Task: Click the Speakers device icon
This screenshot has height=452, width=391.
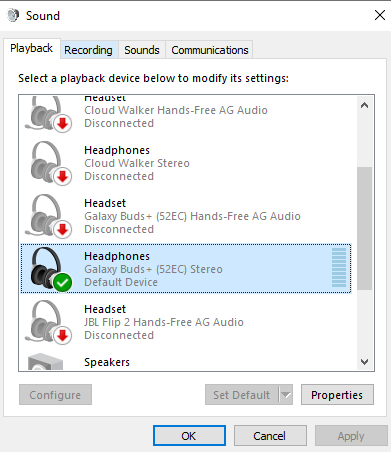Action: (x=46, y=362)
